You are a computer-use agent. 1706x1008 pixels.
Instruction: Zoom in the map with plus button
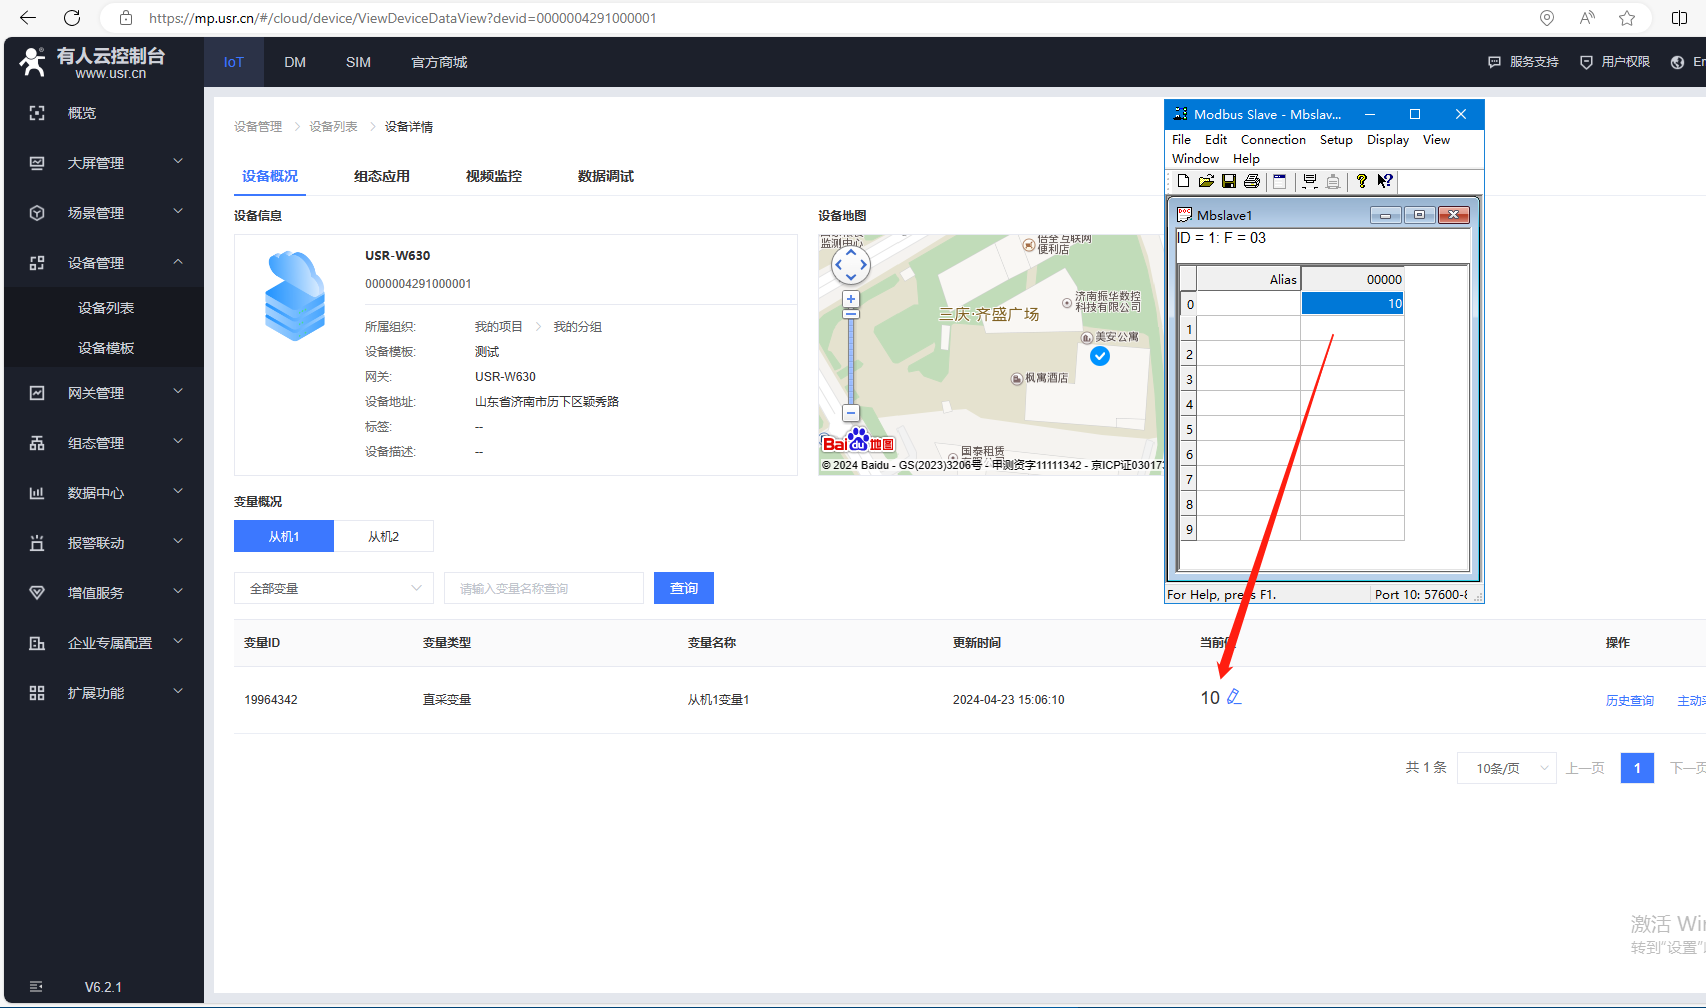851,299
